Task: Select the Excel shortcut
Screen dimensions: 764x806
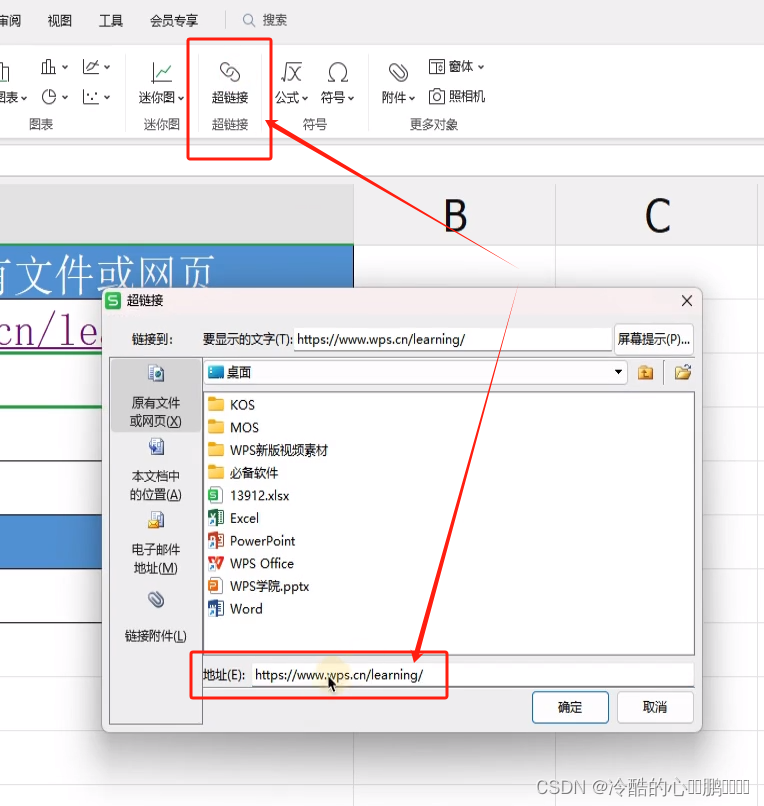Action: click(233, 518)
